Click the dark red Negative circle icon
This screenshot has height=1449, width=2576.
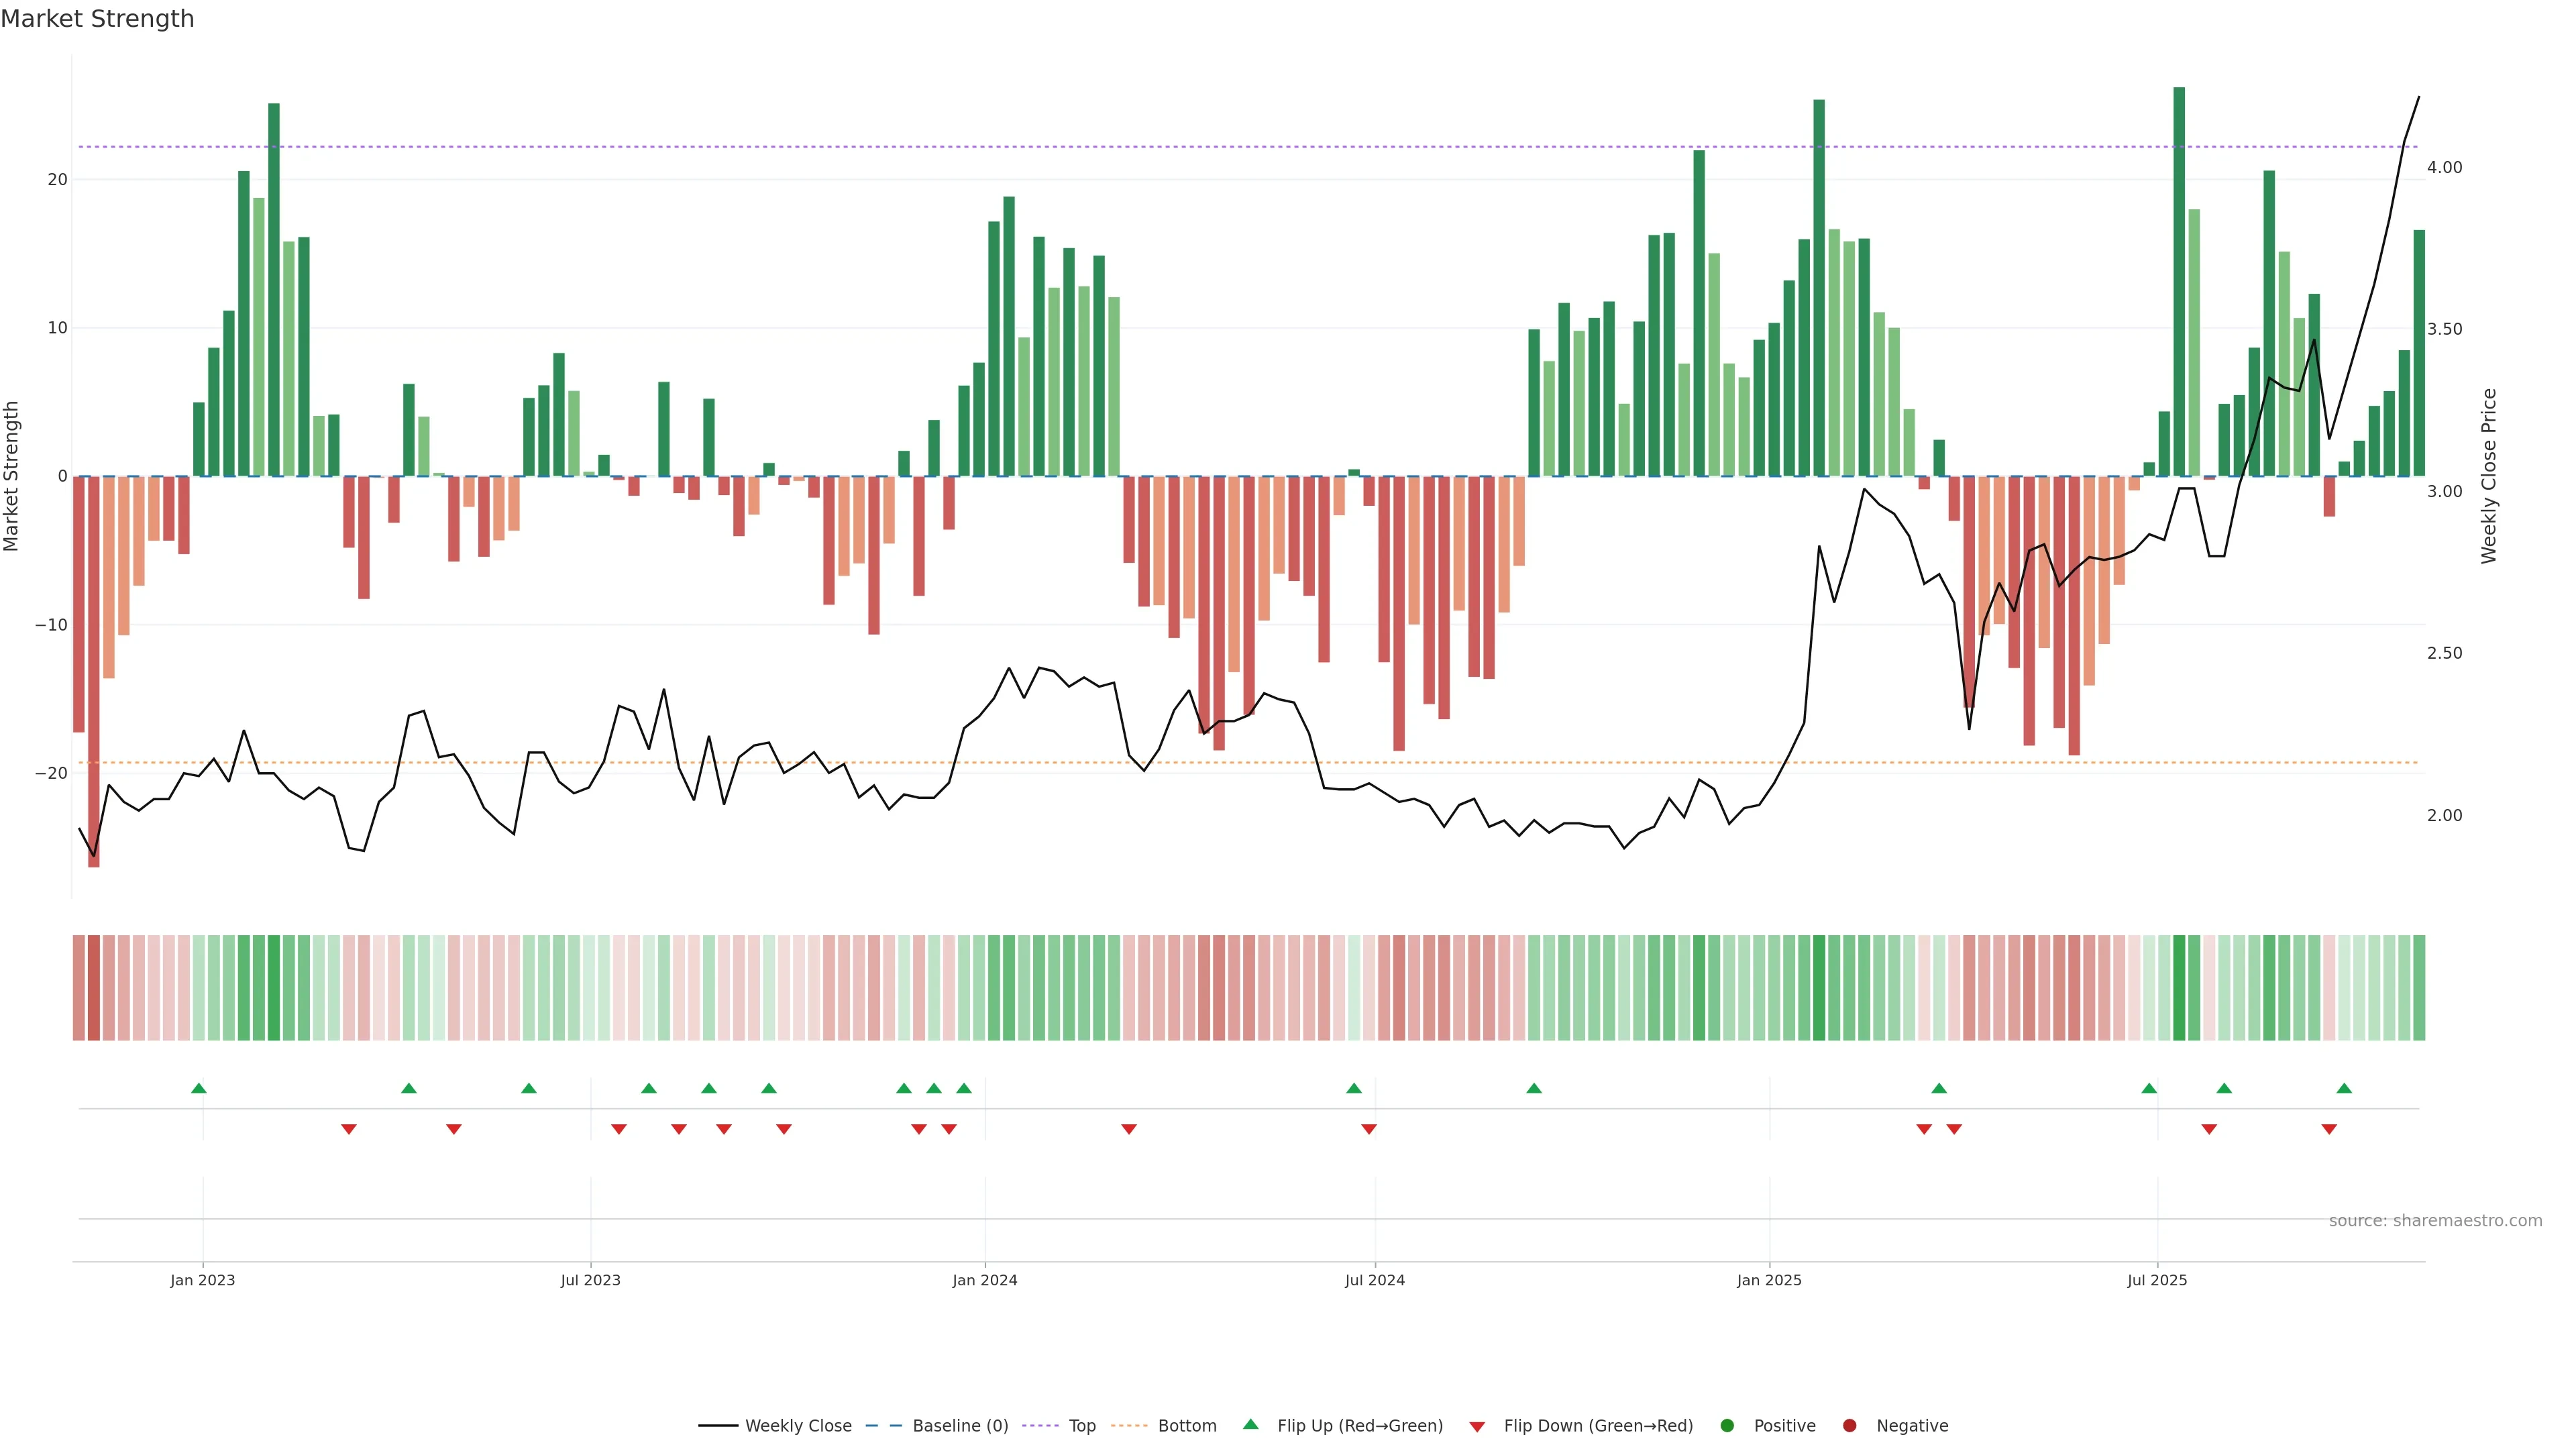(1849, 1425)
